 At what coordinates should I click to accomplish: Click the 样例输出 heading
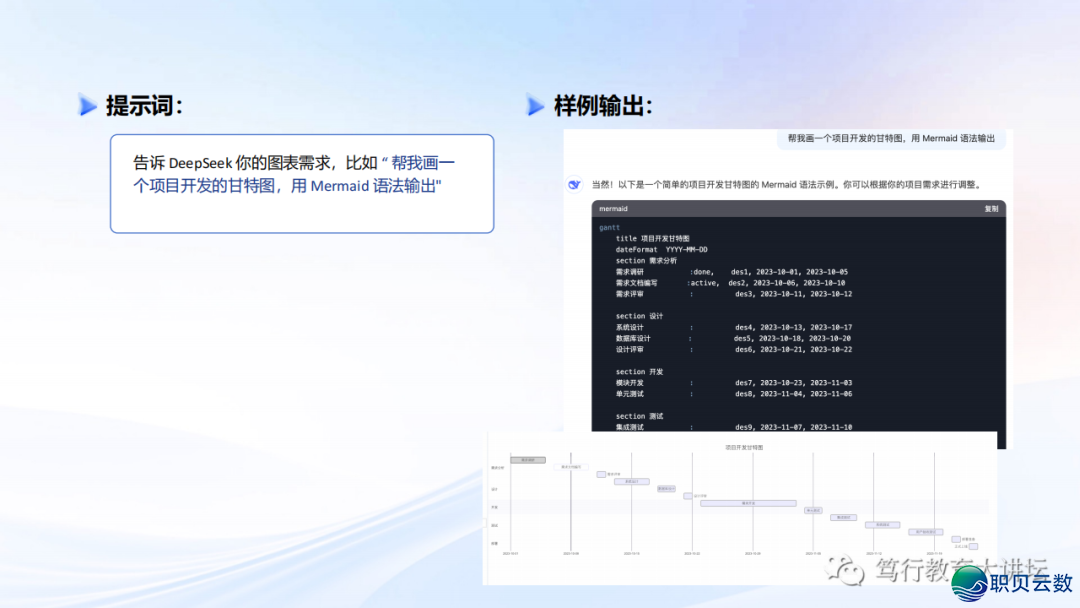602,105
